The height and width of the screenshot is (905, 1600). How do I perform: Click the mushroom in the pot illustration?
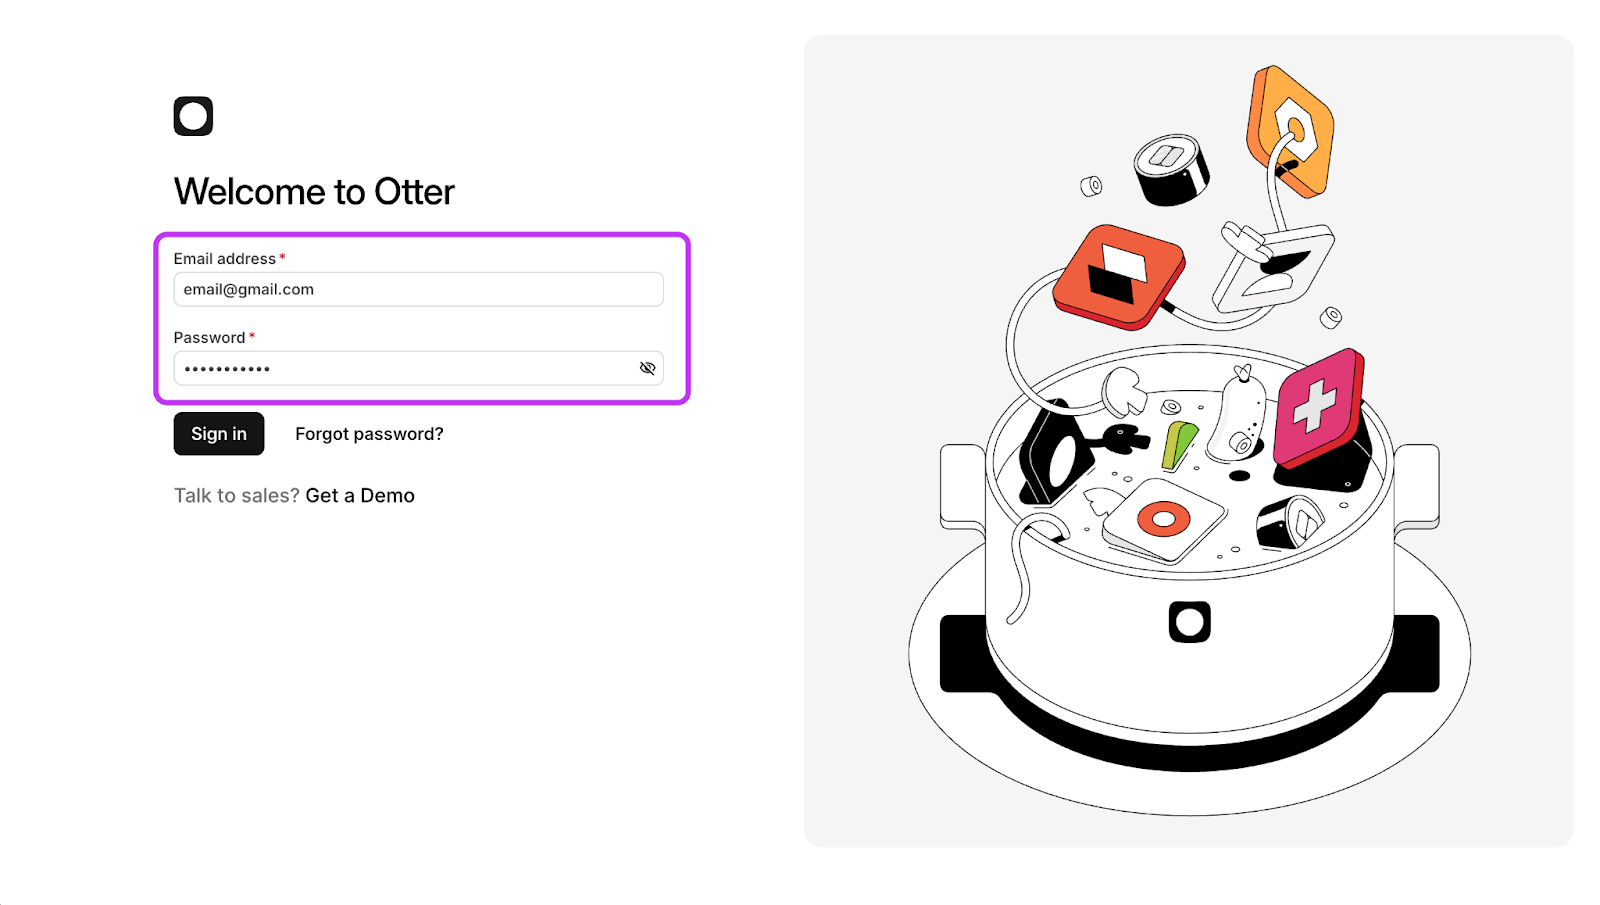click(x=1124, y=389)
